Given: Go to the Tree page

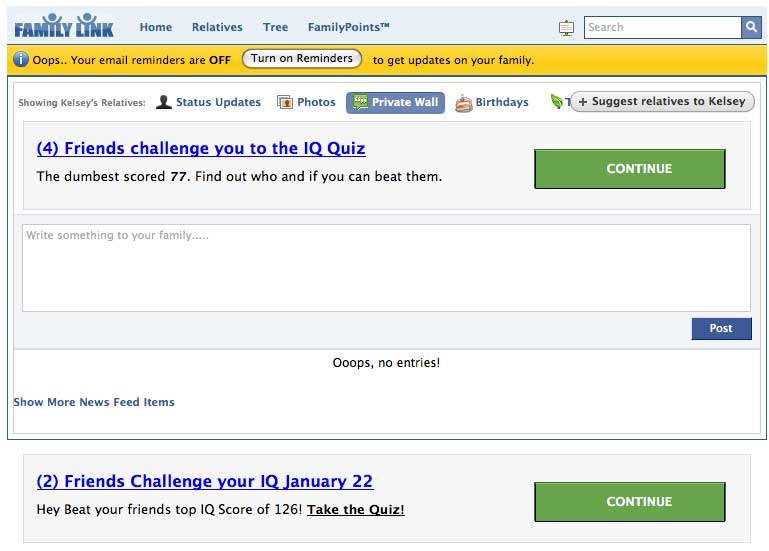Looking at the screenshot, I should pos(275,27).
